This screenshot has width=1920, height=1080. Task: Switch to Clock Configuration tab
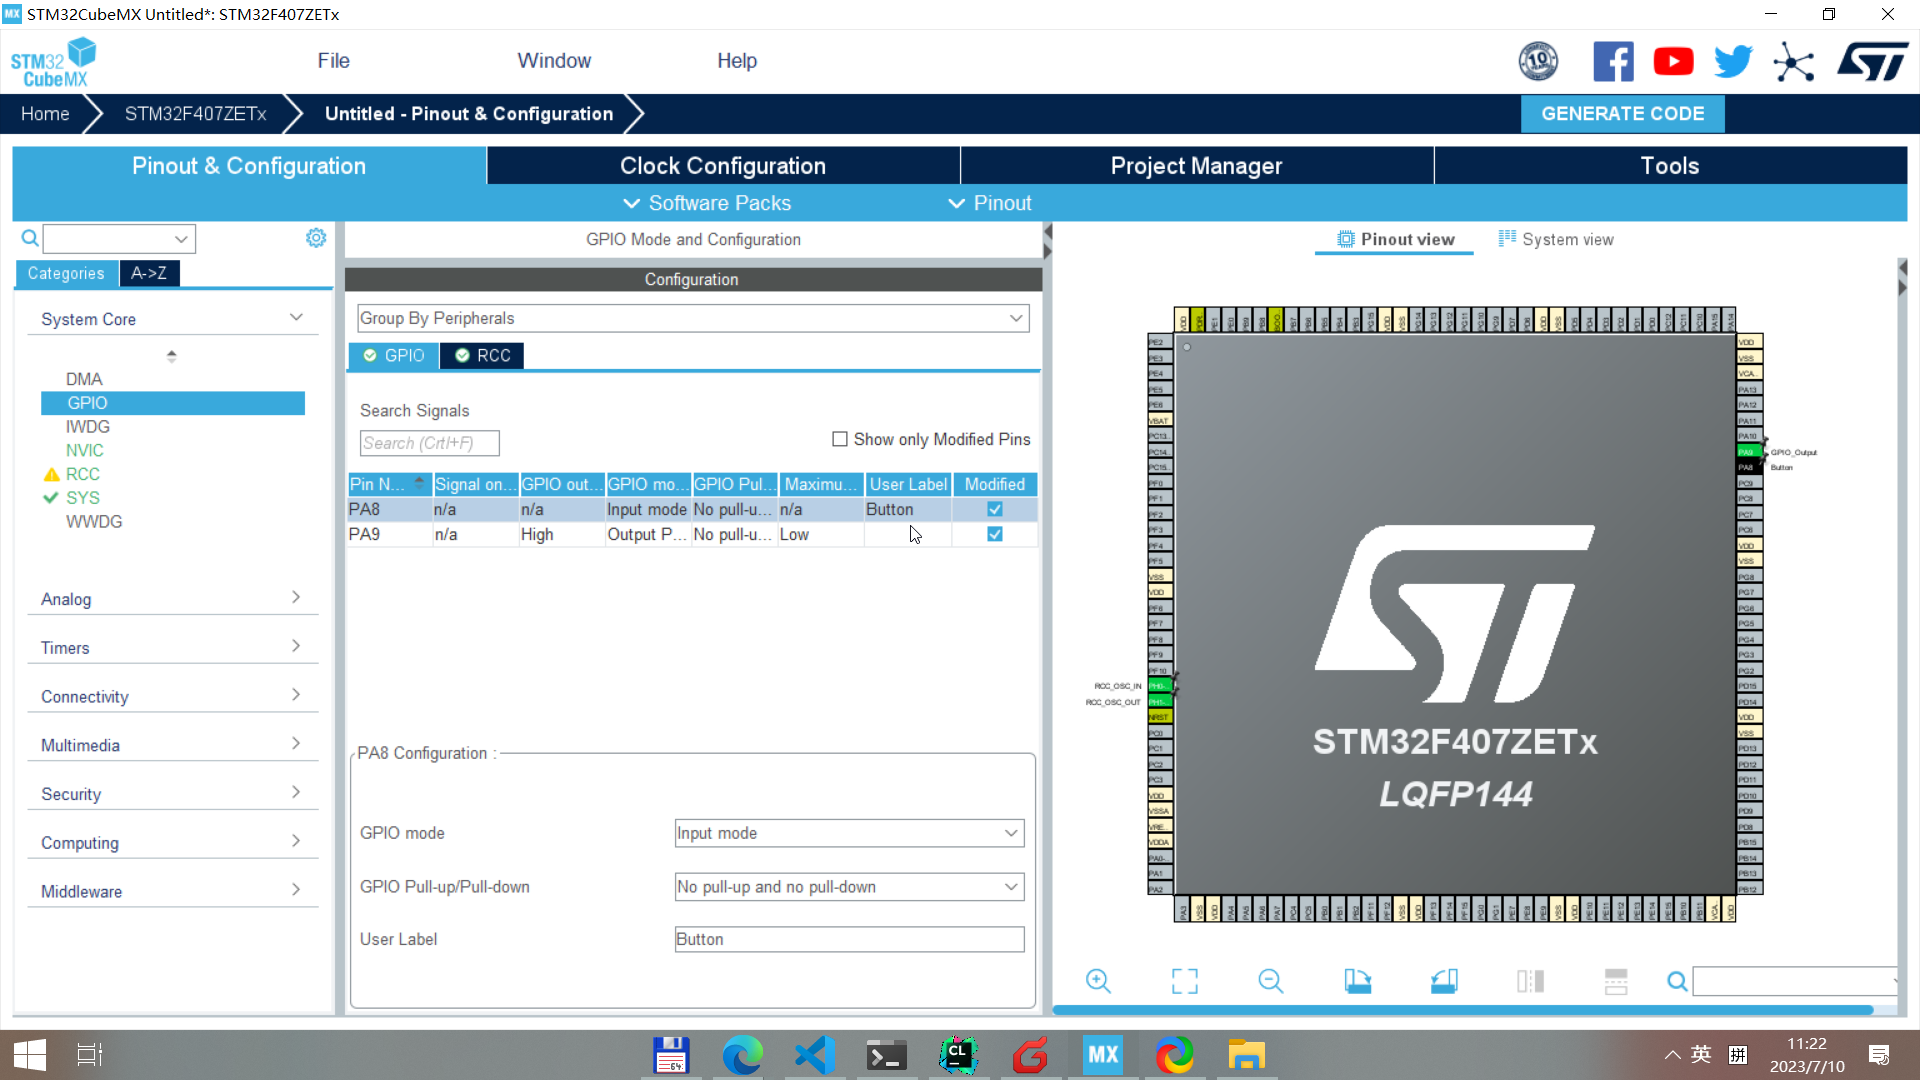(x=722, y=166)
